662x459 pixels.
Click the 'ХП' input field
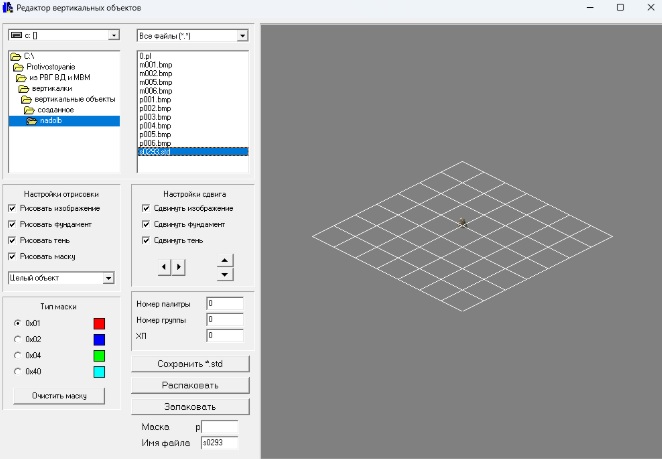click(225, 335)
